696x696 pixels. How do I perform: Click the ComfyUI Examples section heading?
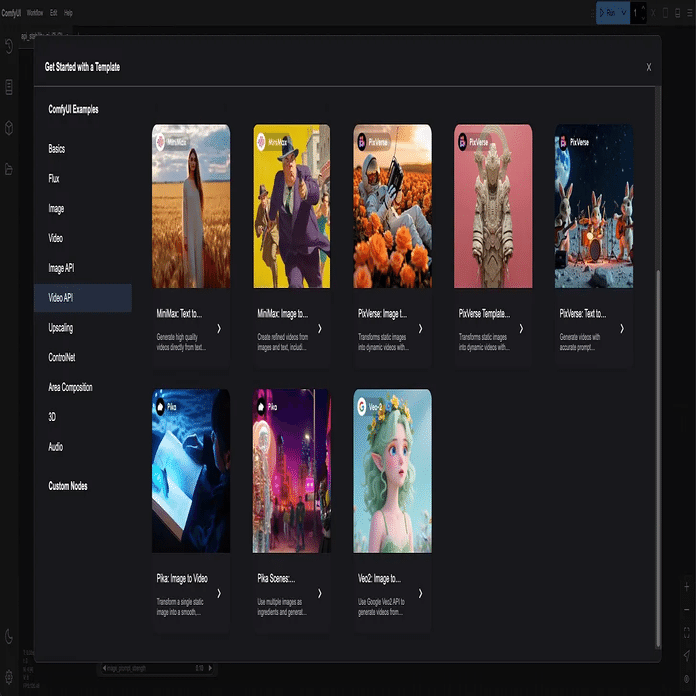coord(73,109)
